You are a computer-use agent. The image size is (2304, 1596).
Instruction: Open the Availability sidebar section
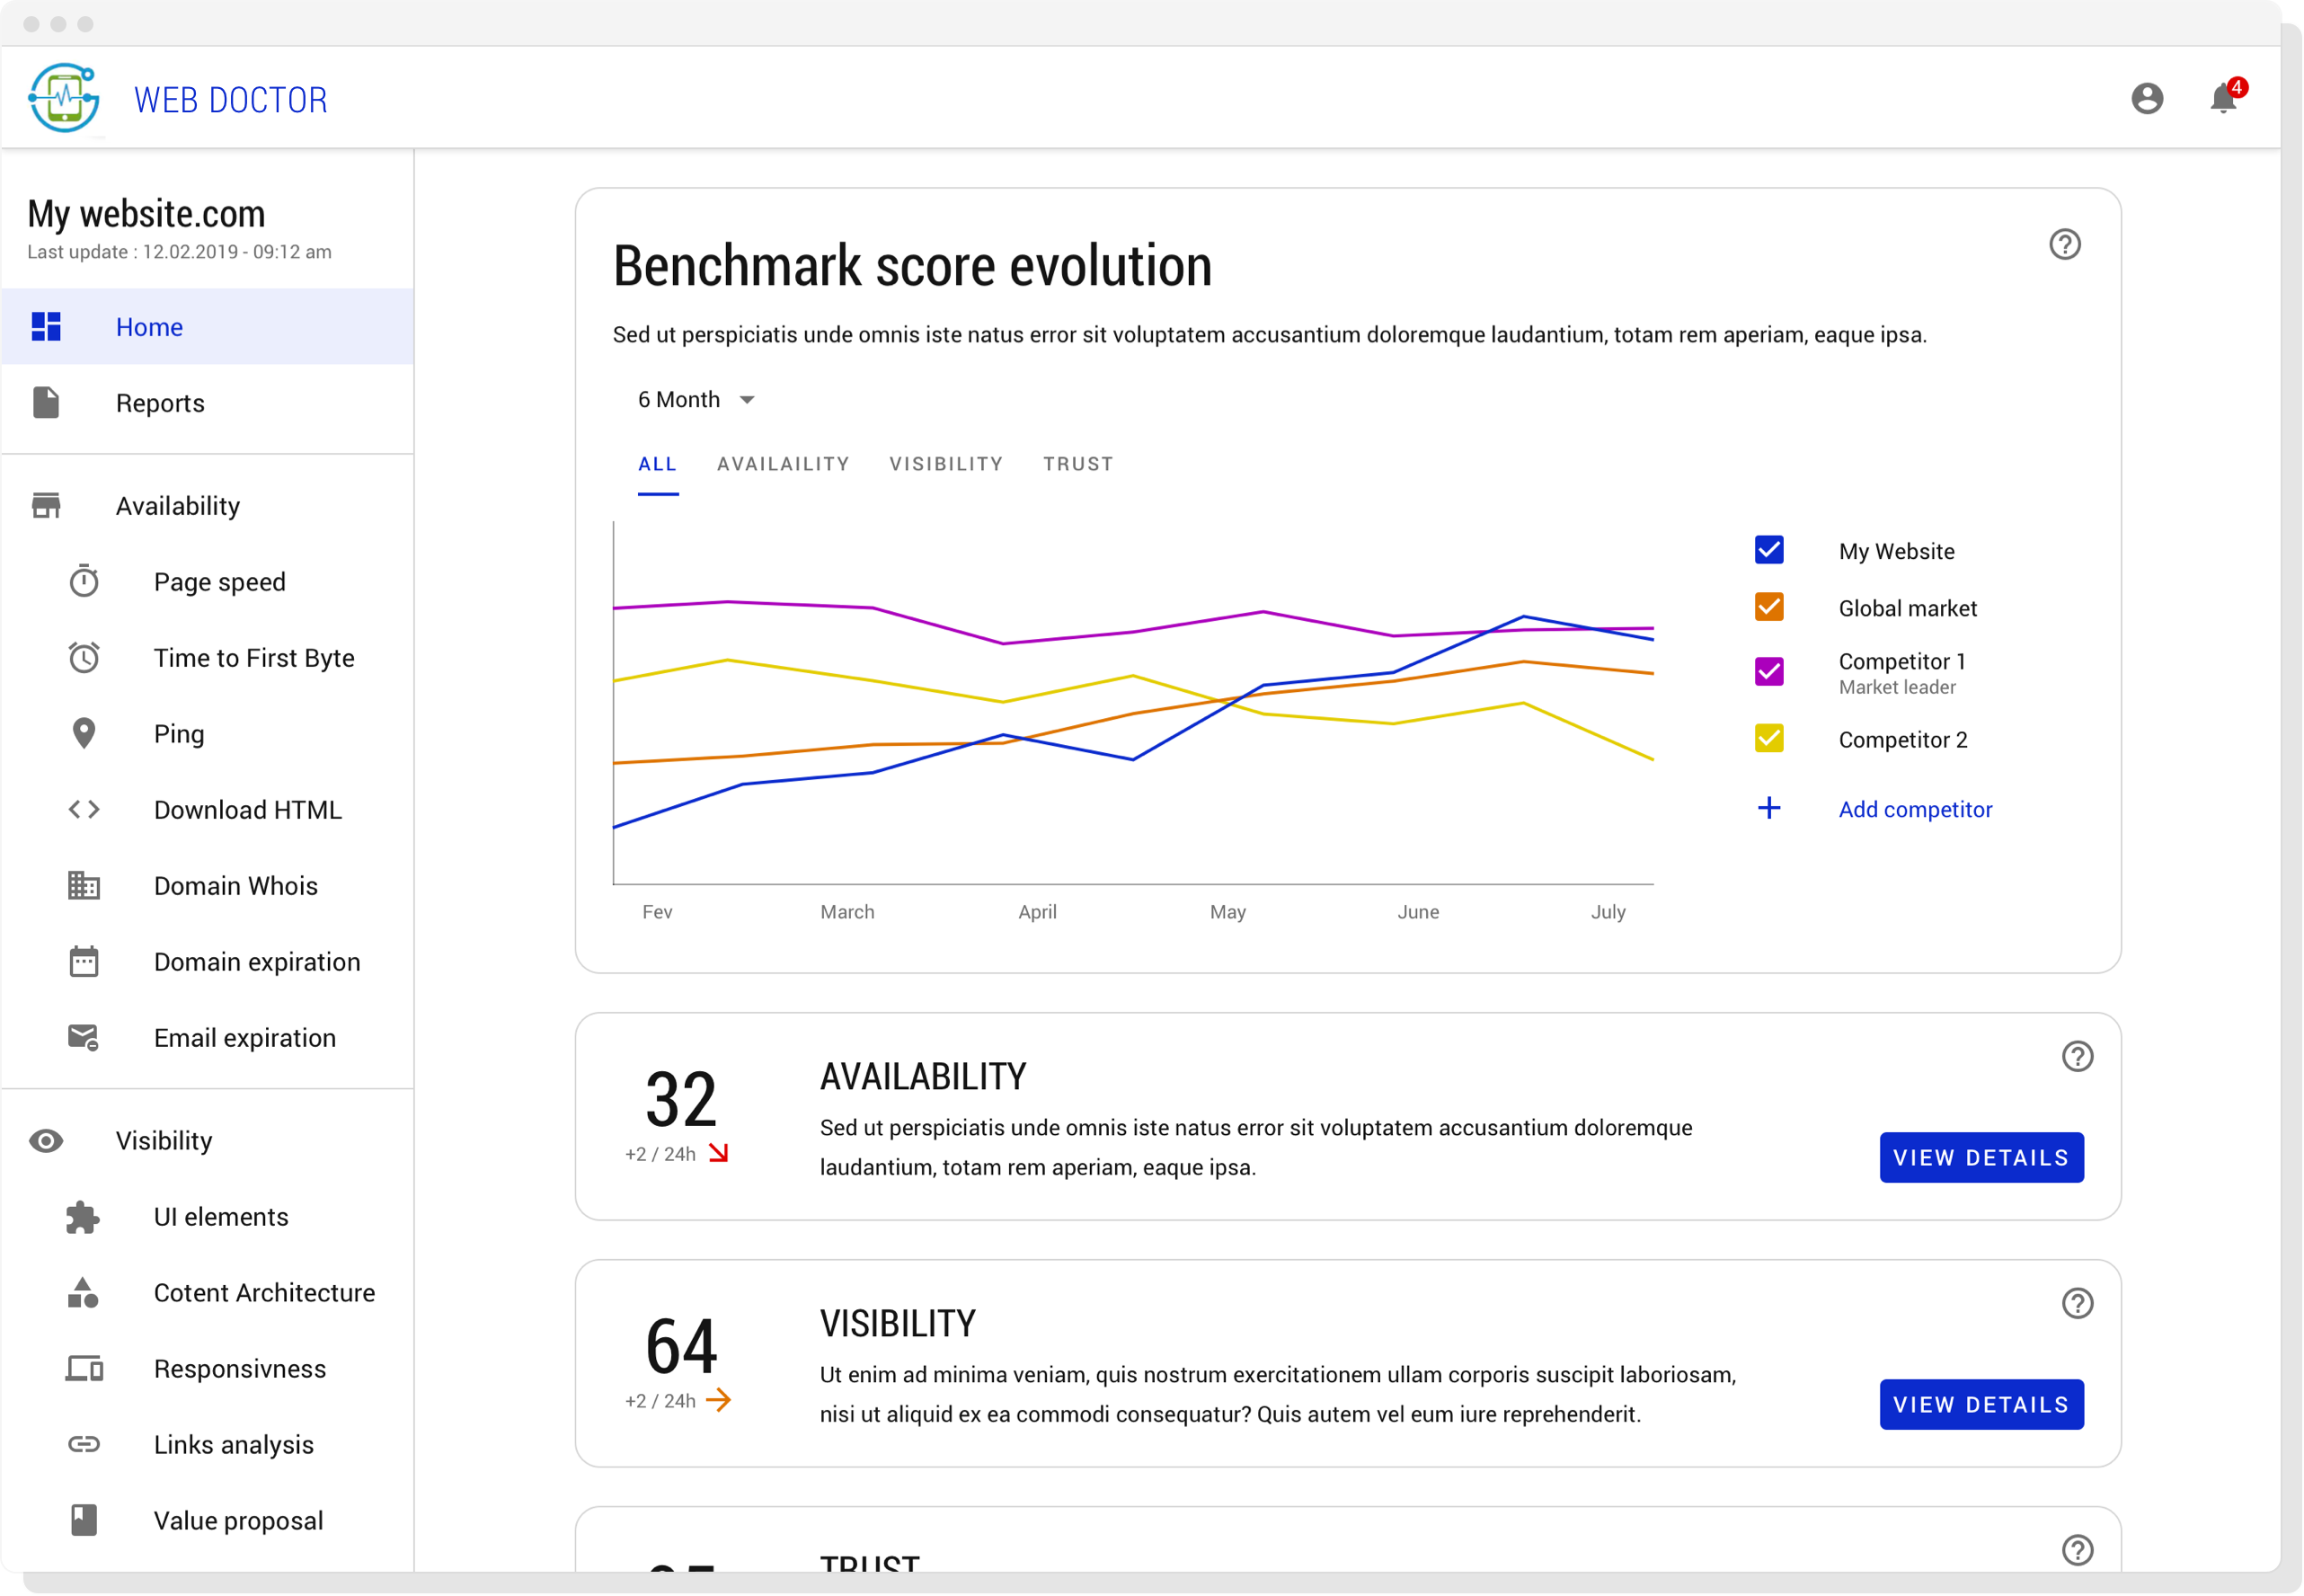click(x=207, y=505)
